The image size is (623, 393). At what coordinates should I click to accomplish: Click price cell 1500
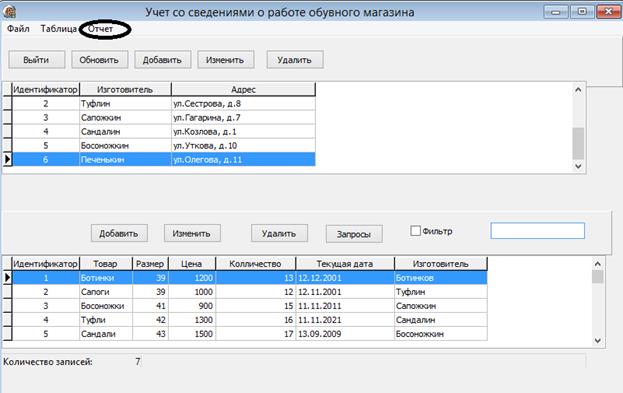(192, 334)
